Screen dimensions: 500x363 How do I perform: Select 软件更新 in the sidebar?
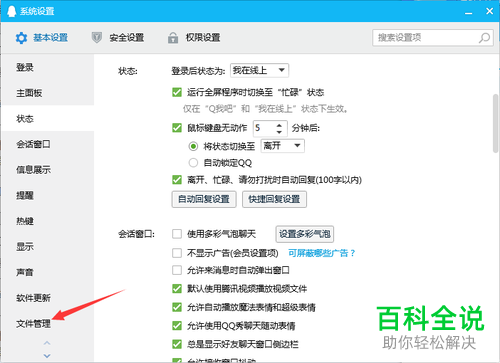pyautogui.click(x=48, y=298)
